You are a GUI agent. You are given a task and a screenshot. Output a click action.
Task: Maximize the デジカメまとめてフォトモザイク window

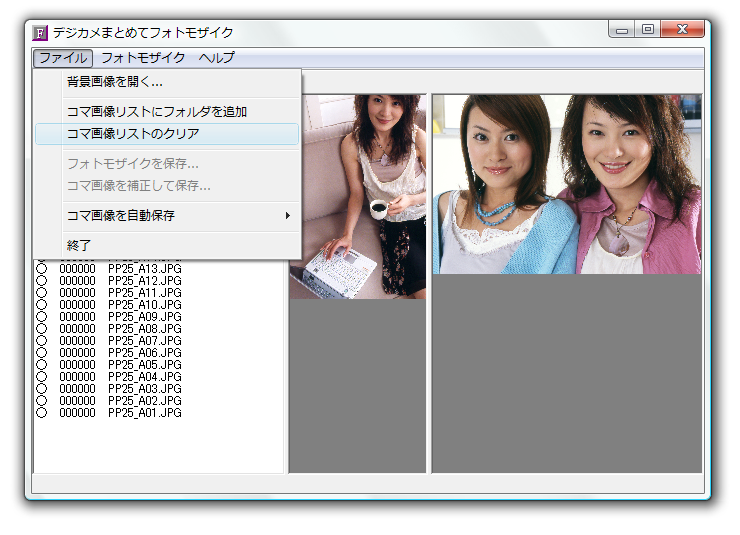(x=647, y=30)
